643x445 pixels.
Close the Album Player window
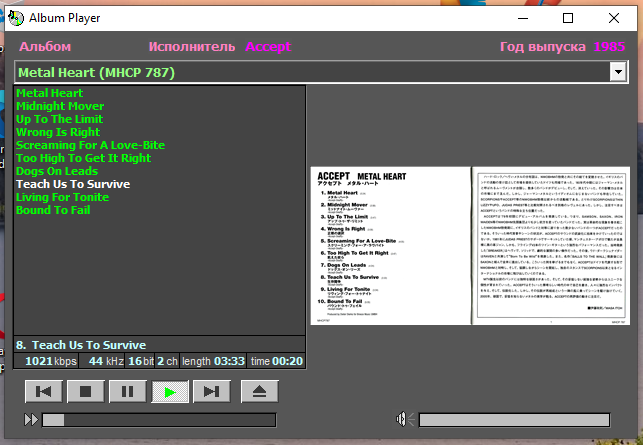coord(614,18)
